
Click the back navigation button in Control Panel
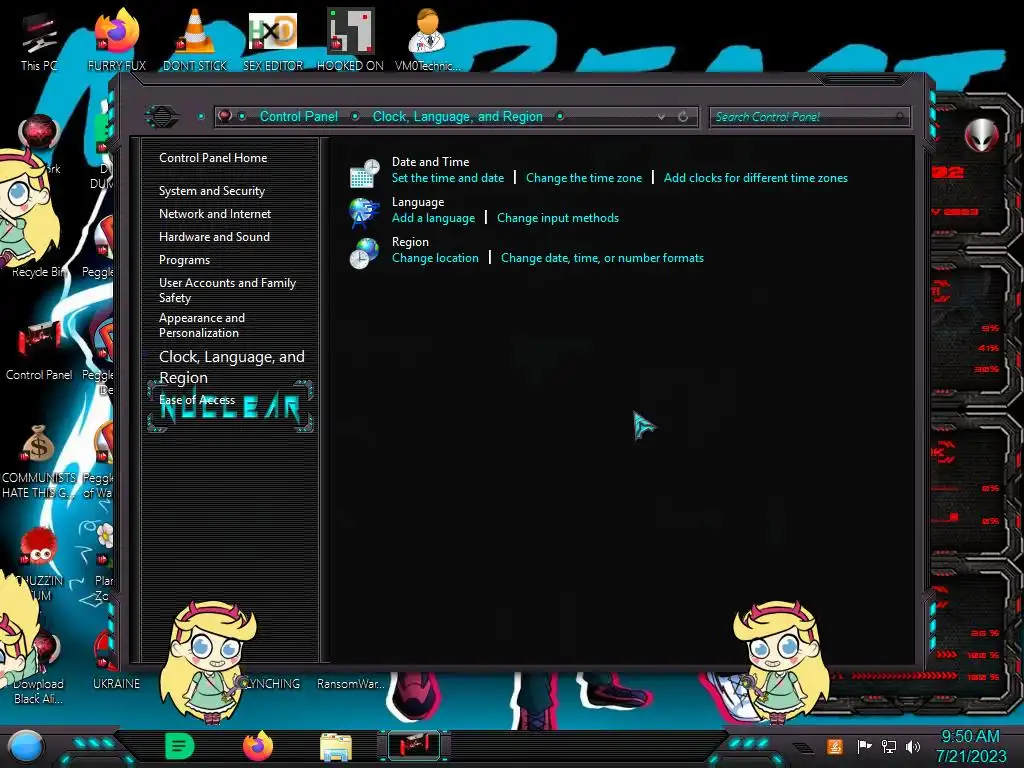[162, 117]
